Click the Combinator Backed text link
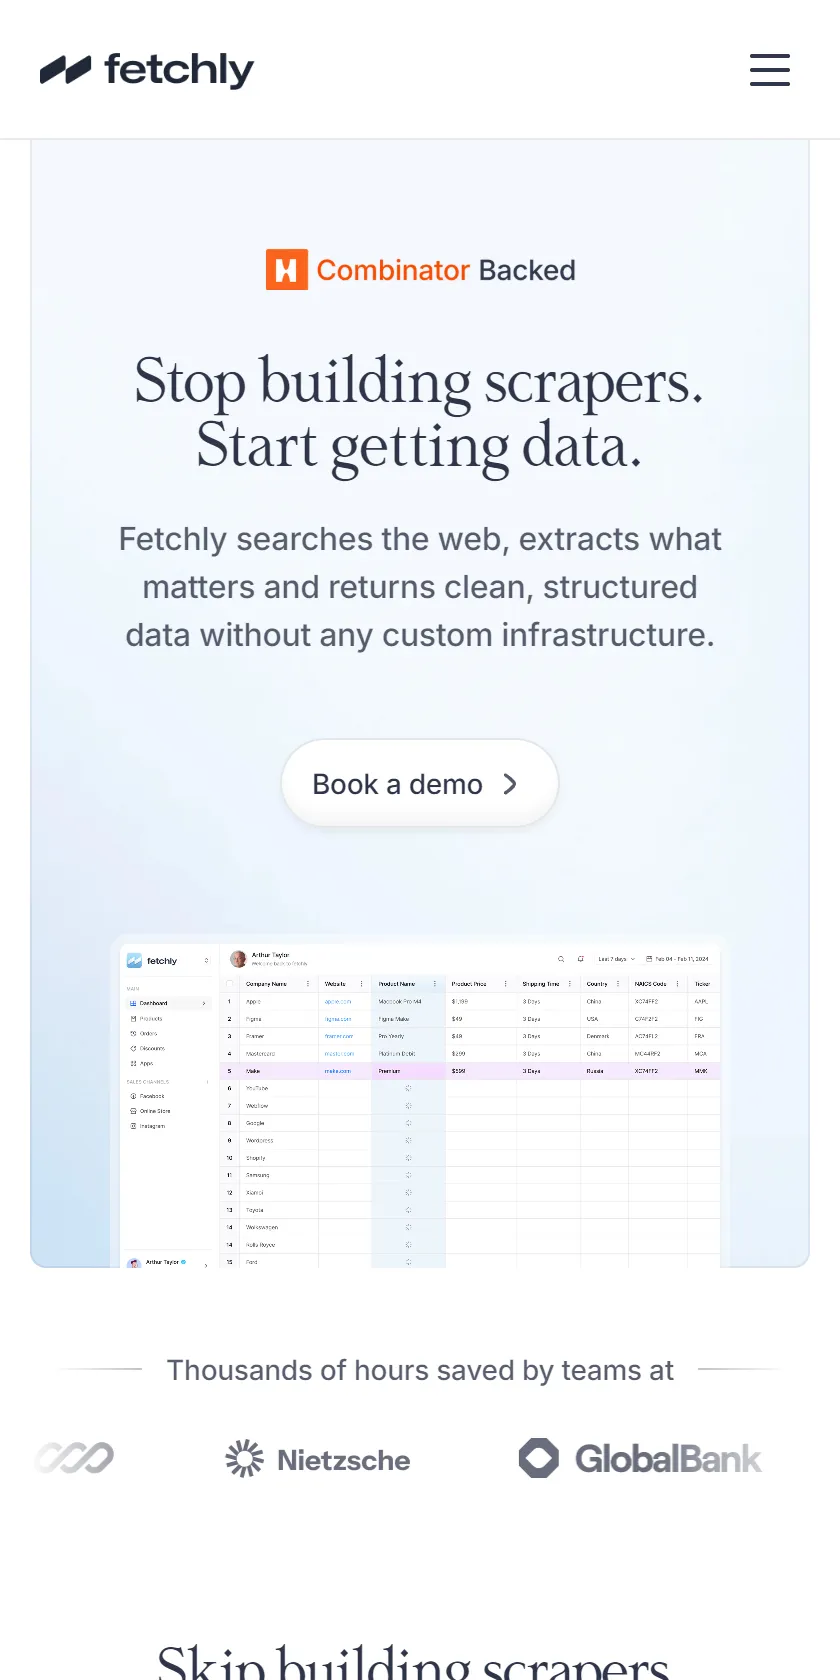The image size is (840, 1680). 446,270
